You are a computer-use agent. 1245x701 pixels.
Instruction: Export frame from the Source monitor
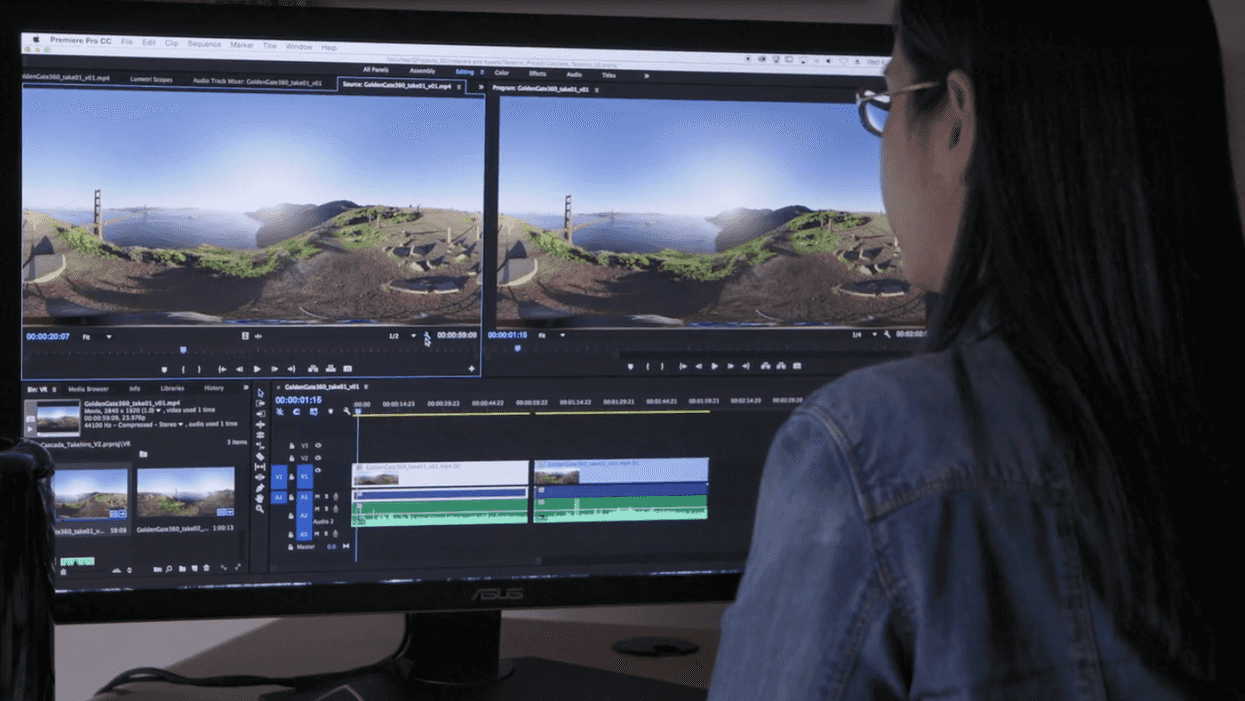coord(347,369)
